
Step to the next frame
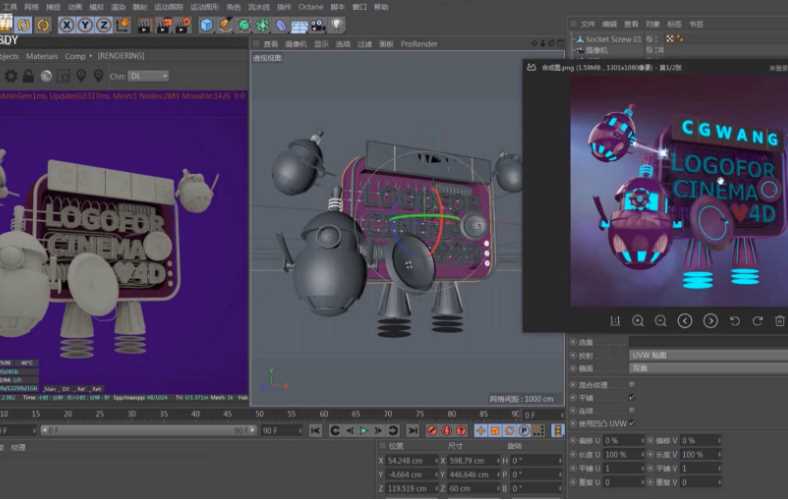tap(378, 430)
